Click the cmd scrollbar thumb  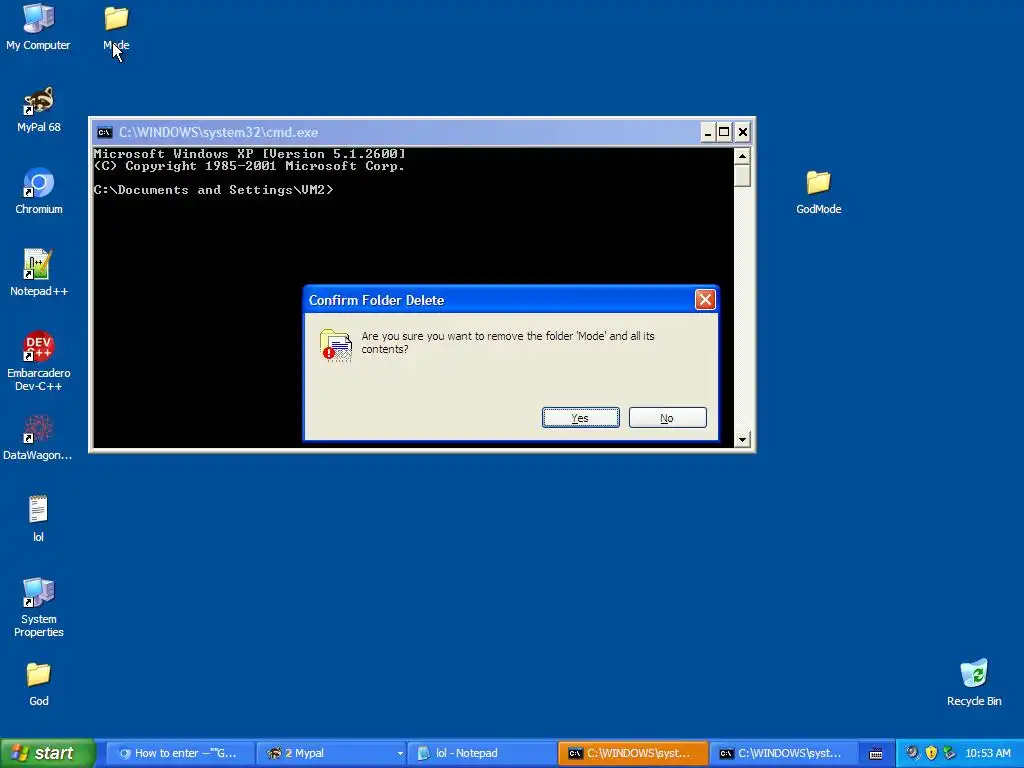click(x=742, y=176)
